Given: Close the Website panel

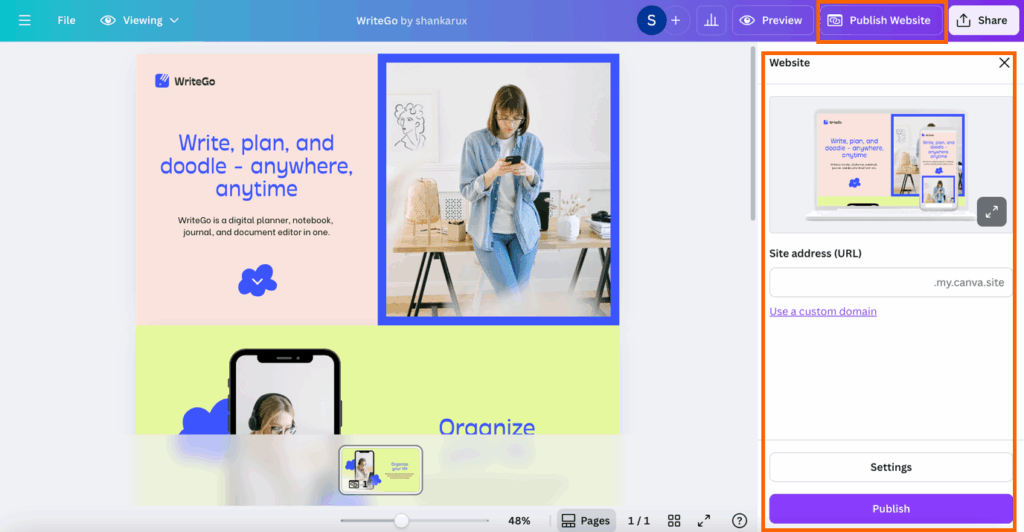Looking at the screenshot, I should 1004,63.
